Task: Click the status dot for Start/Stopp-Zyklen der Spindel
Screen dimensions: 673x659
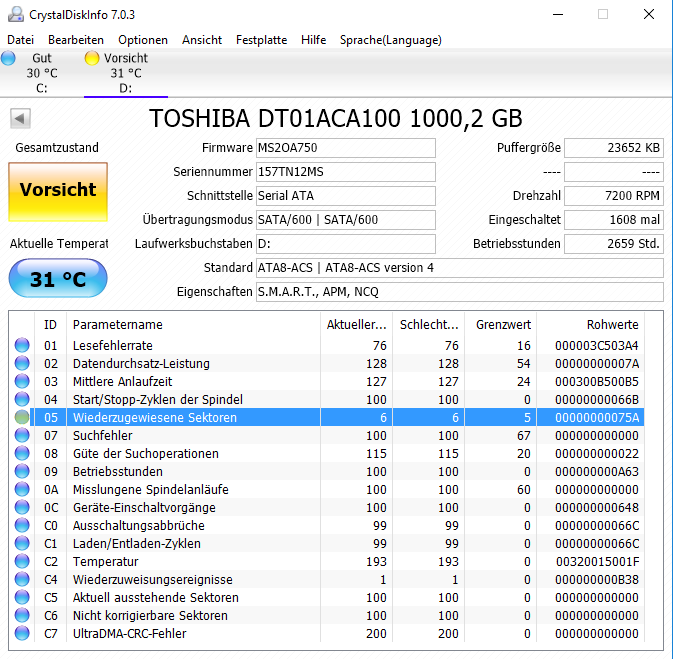Action: point(22,399)
